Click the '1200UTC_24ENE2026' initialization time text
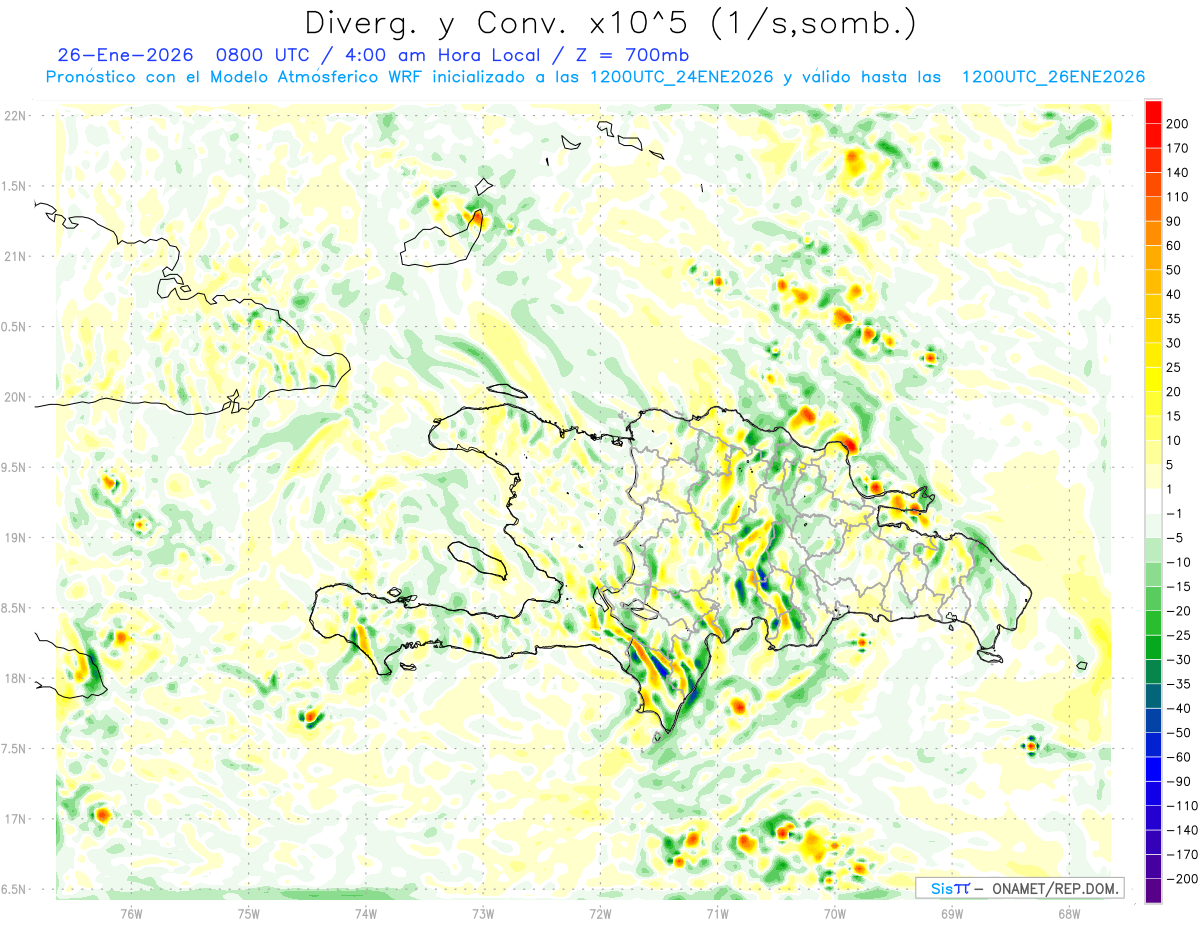This screenshot has width=1200, height=927. point(681,77)
